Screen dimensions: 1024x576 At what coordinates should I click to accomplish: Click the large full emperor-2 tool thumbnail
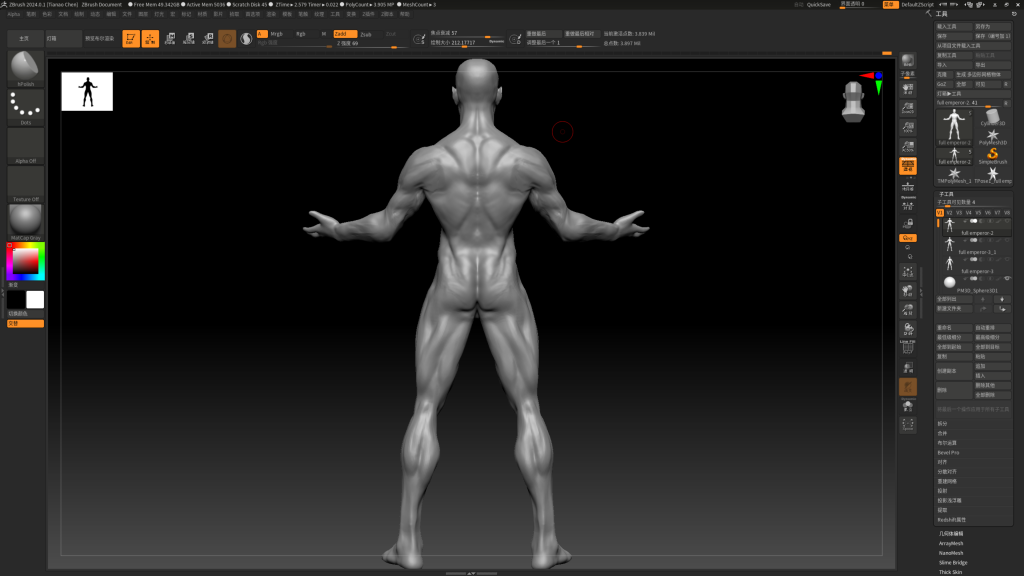point(954,127)
